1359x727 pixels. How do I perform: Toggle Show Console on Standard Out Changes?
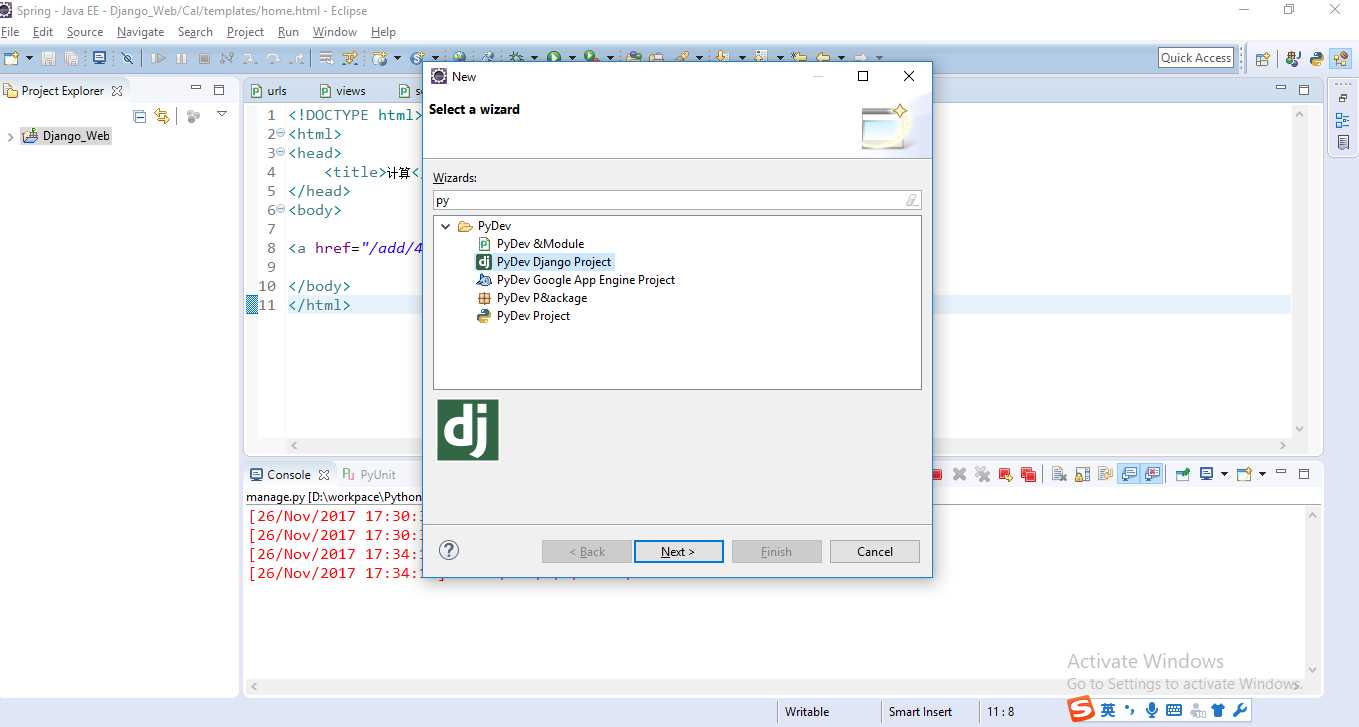[1129, 474]
